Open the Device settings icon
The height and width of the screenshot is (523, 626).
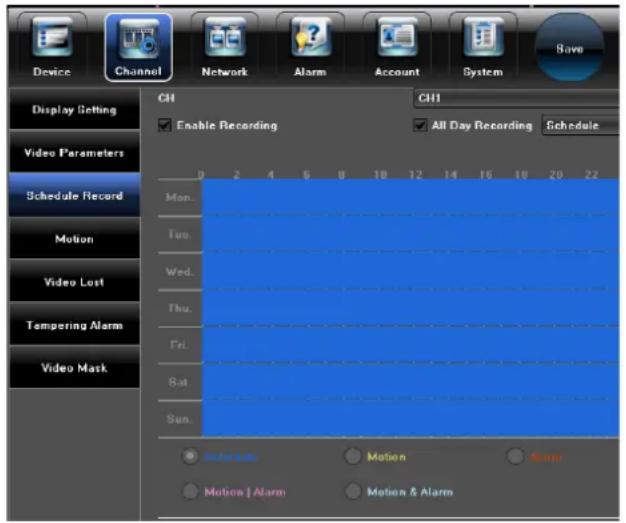(52, 47)
